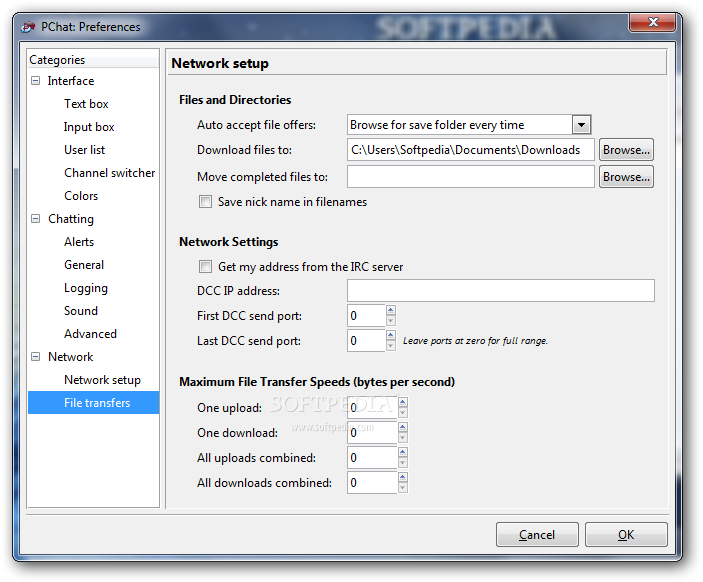Open Channel switcher settings

pyautogui.click(x=109, y=173)
